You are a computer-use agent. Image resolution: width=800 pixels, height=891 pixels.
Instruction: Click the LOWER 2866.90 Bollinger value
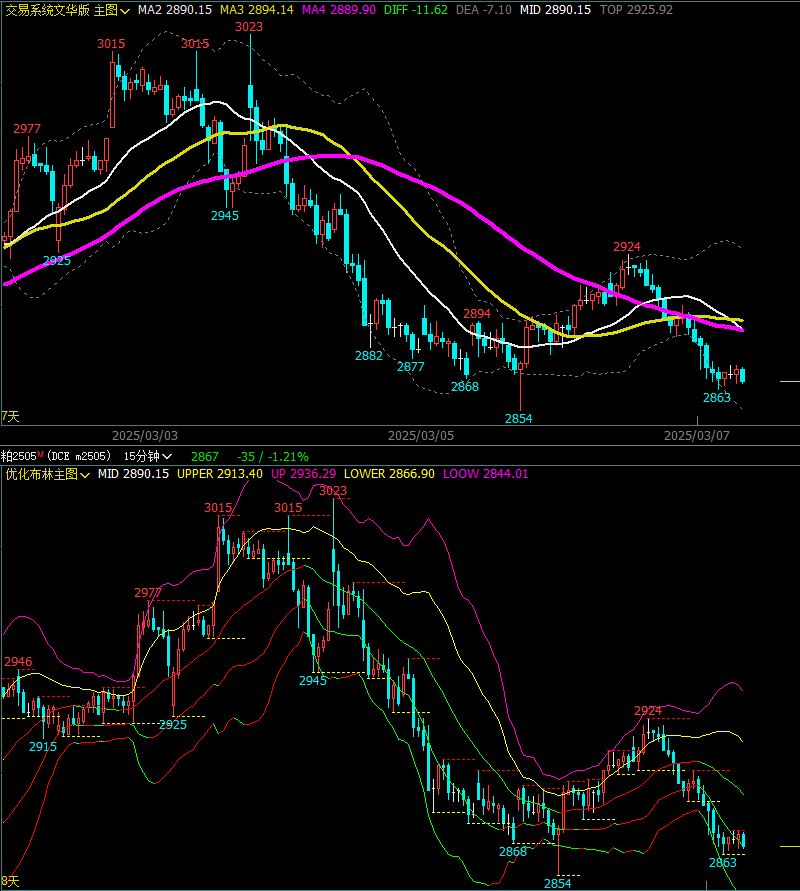[x=389, y=474]
